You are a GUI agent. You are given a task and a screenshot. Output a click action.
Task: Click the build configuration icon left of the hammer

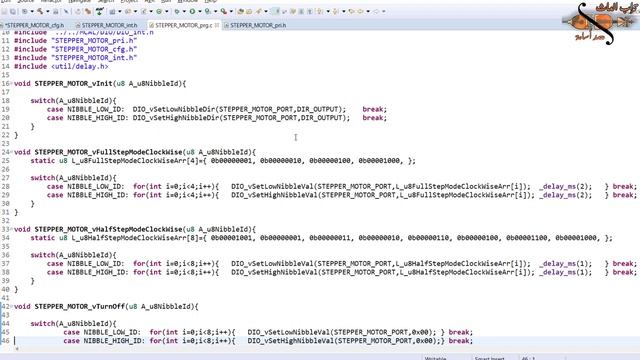(24, 11)
